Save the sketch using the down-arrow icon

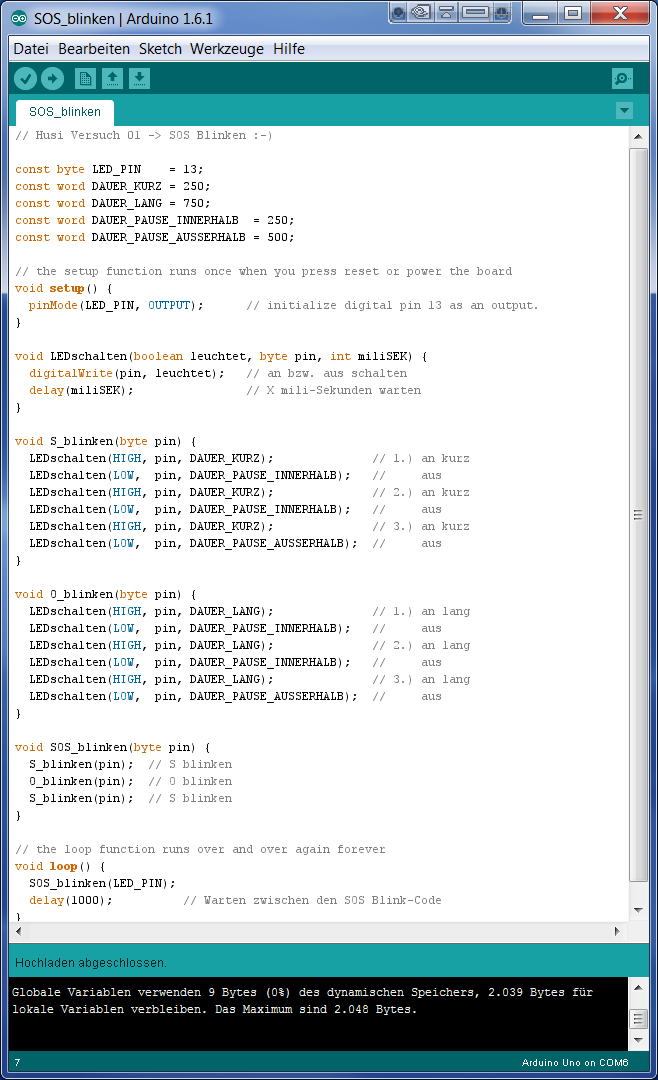(x=140, y=78)
